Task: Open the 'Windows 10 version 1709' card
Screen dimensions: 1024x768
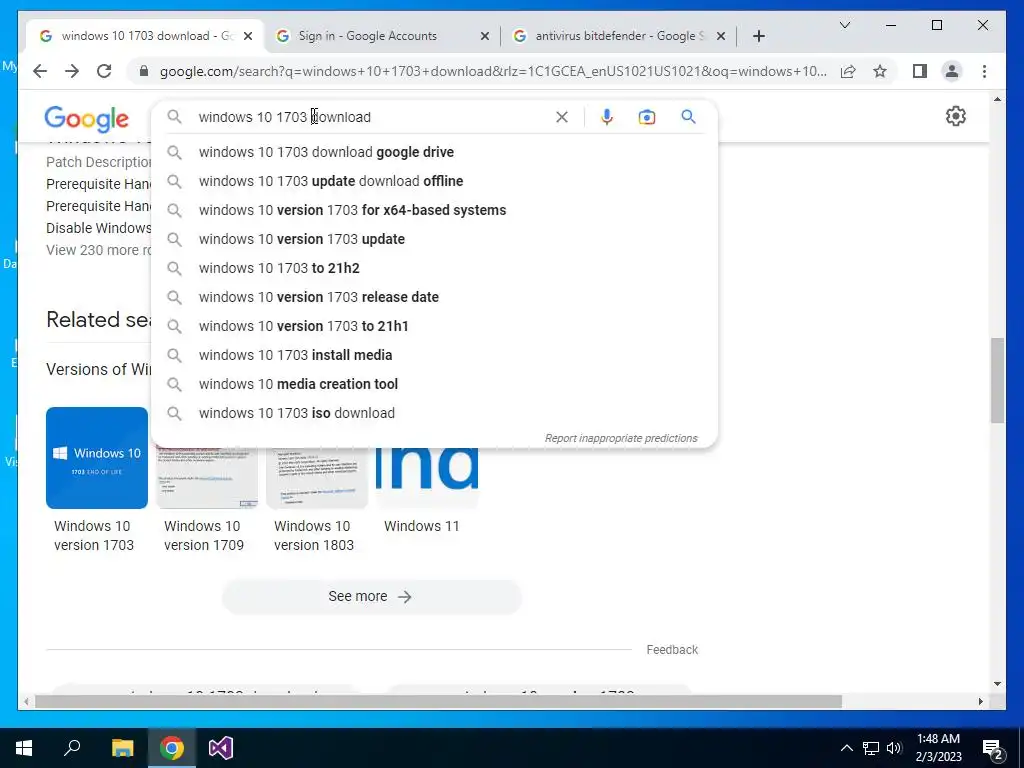Action: (206, 500)
